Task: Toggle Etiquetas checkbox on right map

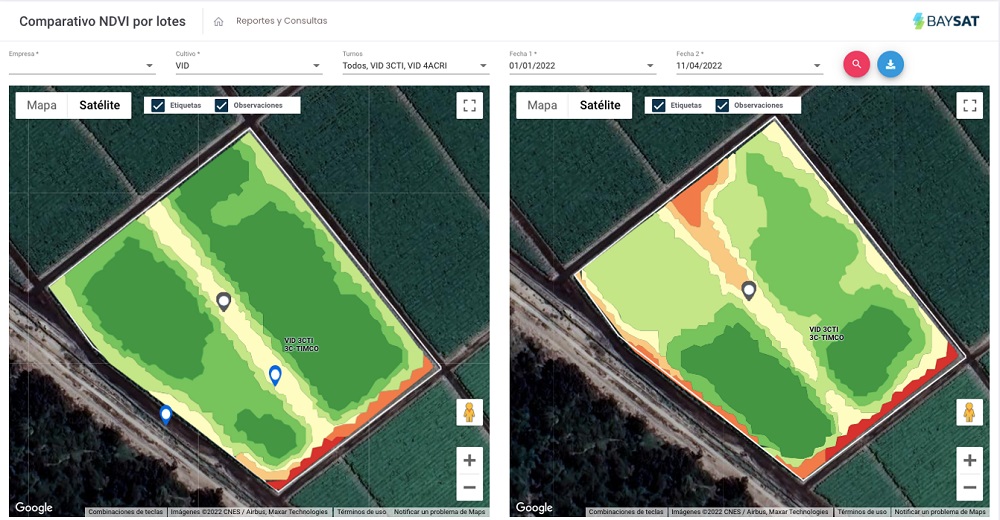Action: [x=658, y=105]
